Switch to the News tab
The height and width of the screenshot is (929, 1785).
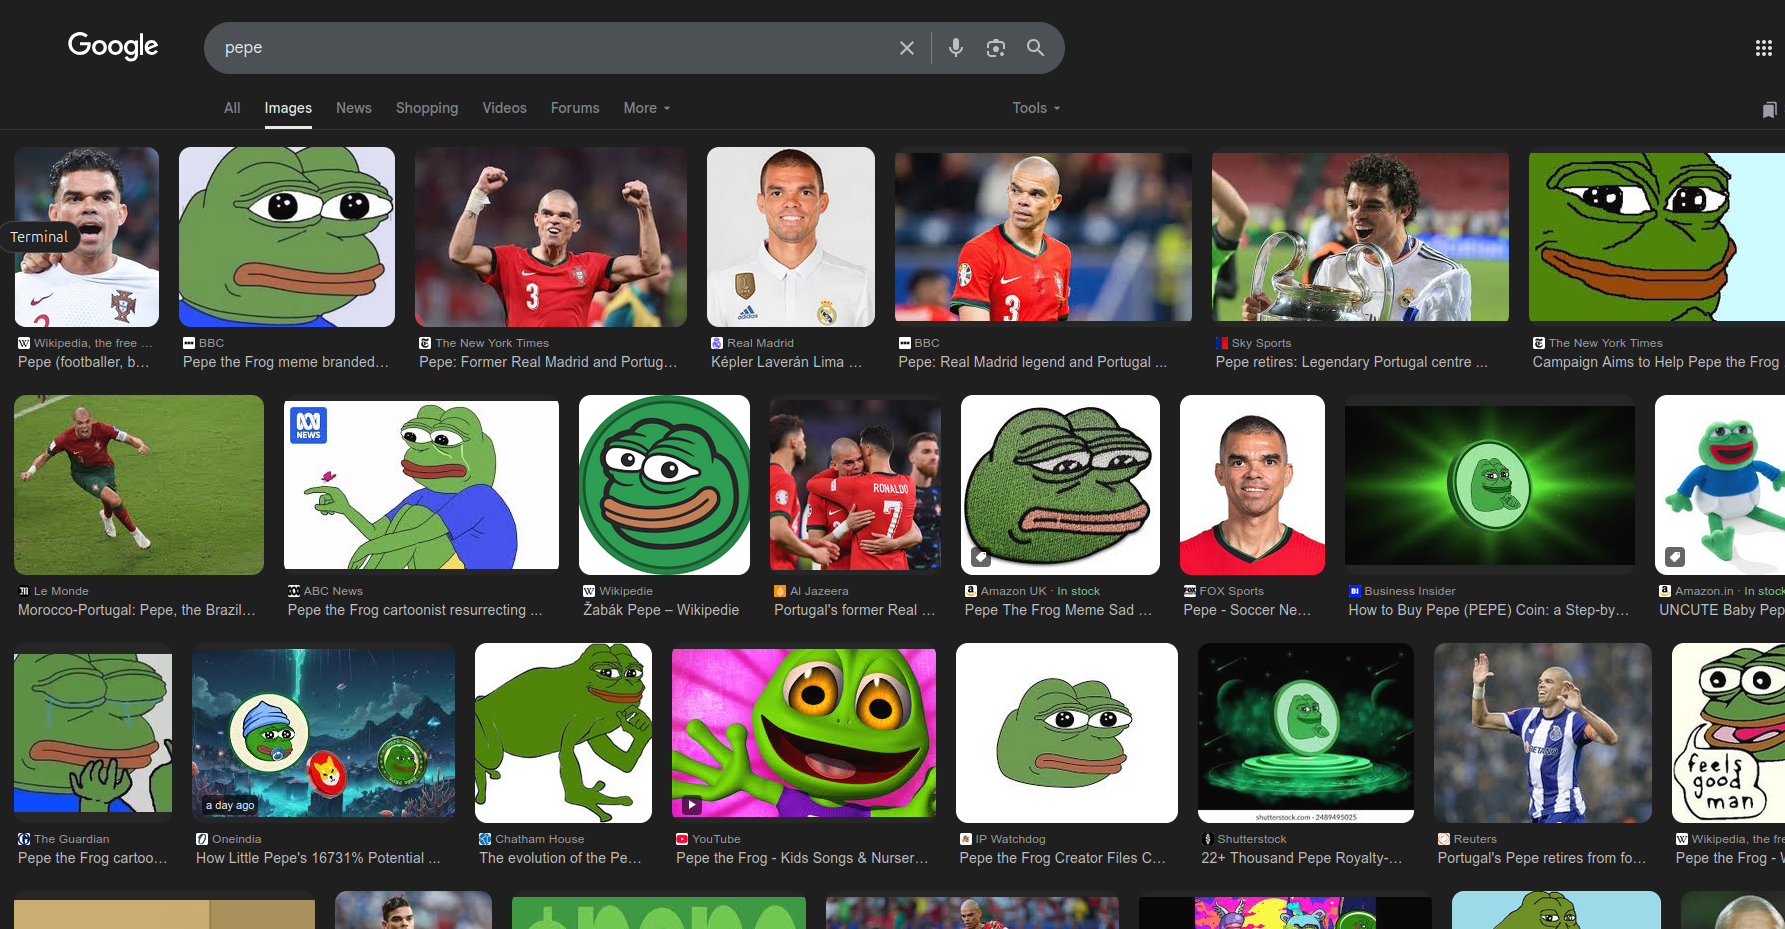(x=354, y=108)
